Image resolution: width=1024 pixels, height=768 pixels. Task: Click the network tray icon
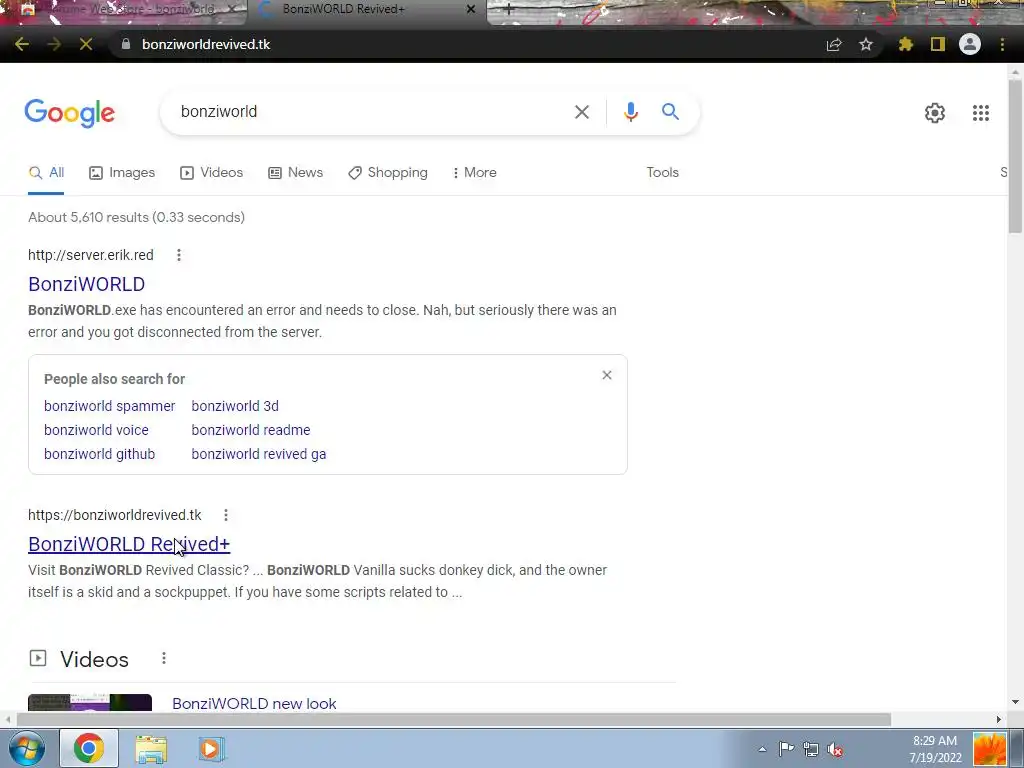pyautogui.click(x=810, y=749)
